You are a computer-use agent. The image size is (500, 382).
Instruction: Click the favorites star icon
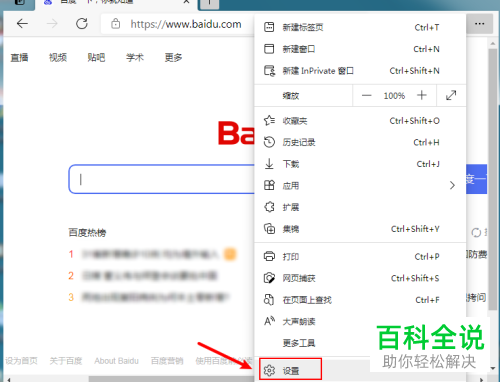[x=269, y=120]
